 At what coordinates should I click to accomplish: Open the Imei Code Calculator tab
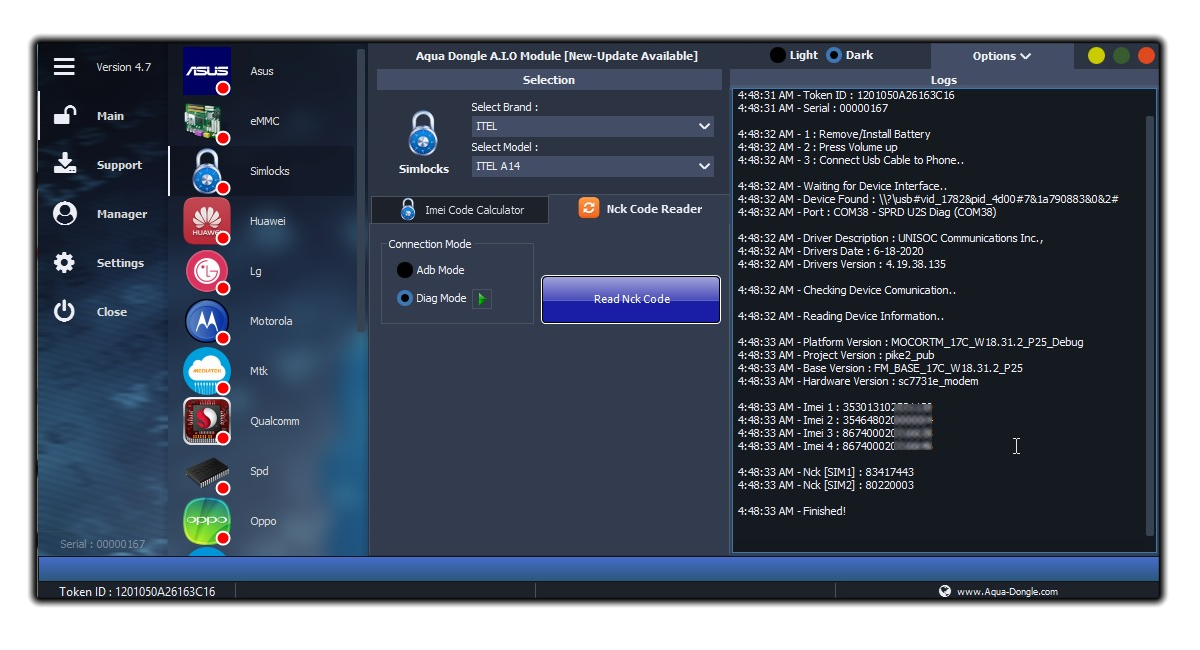click(x=461, y=210)
